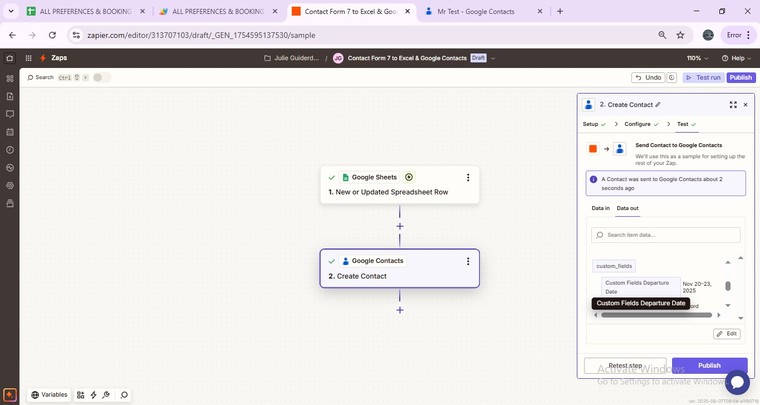The image size is (760, 405).
Task: Open the browser tab search dropdown
Action: 11,11
